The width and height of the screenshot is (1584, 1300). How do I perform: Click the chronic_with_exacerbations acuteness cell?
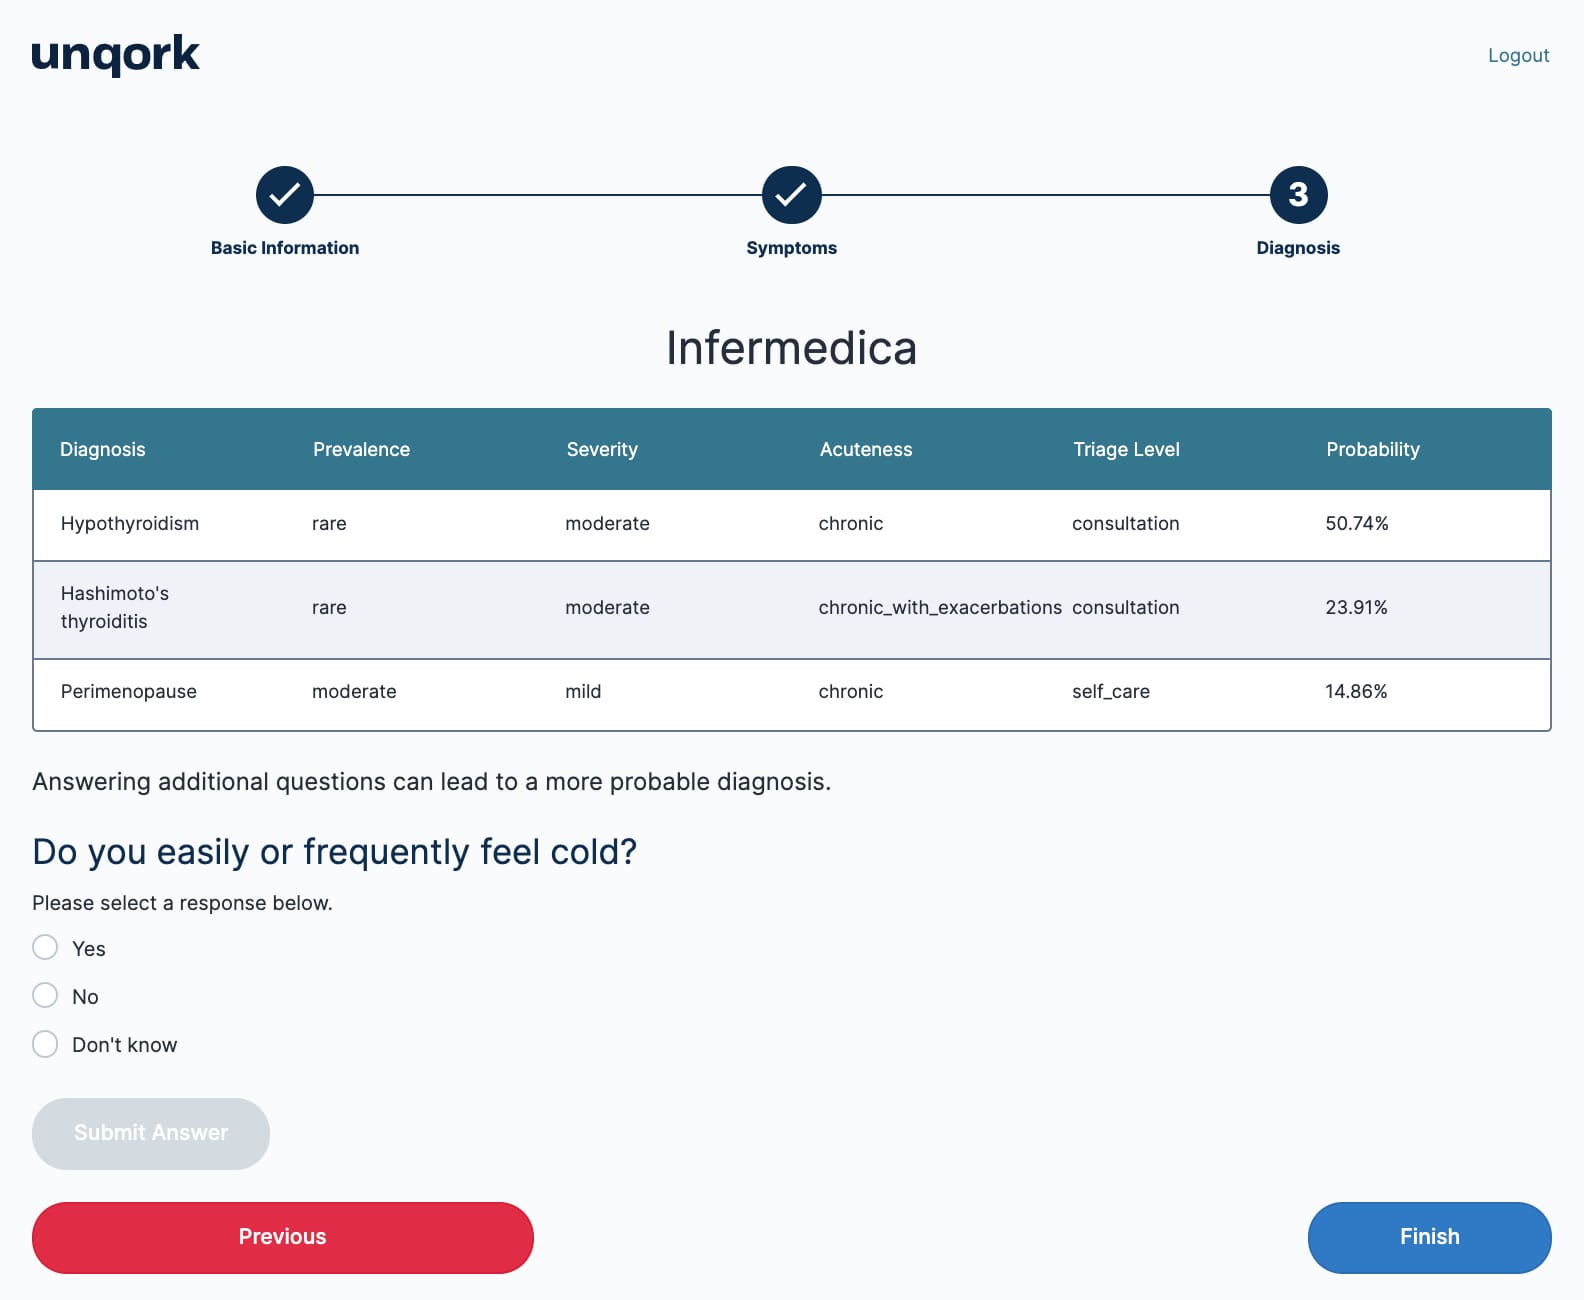coord(940,608)
